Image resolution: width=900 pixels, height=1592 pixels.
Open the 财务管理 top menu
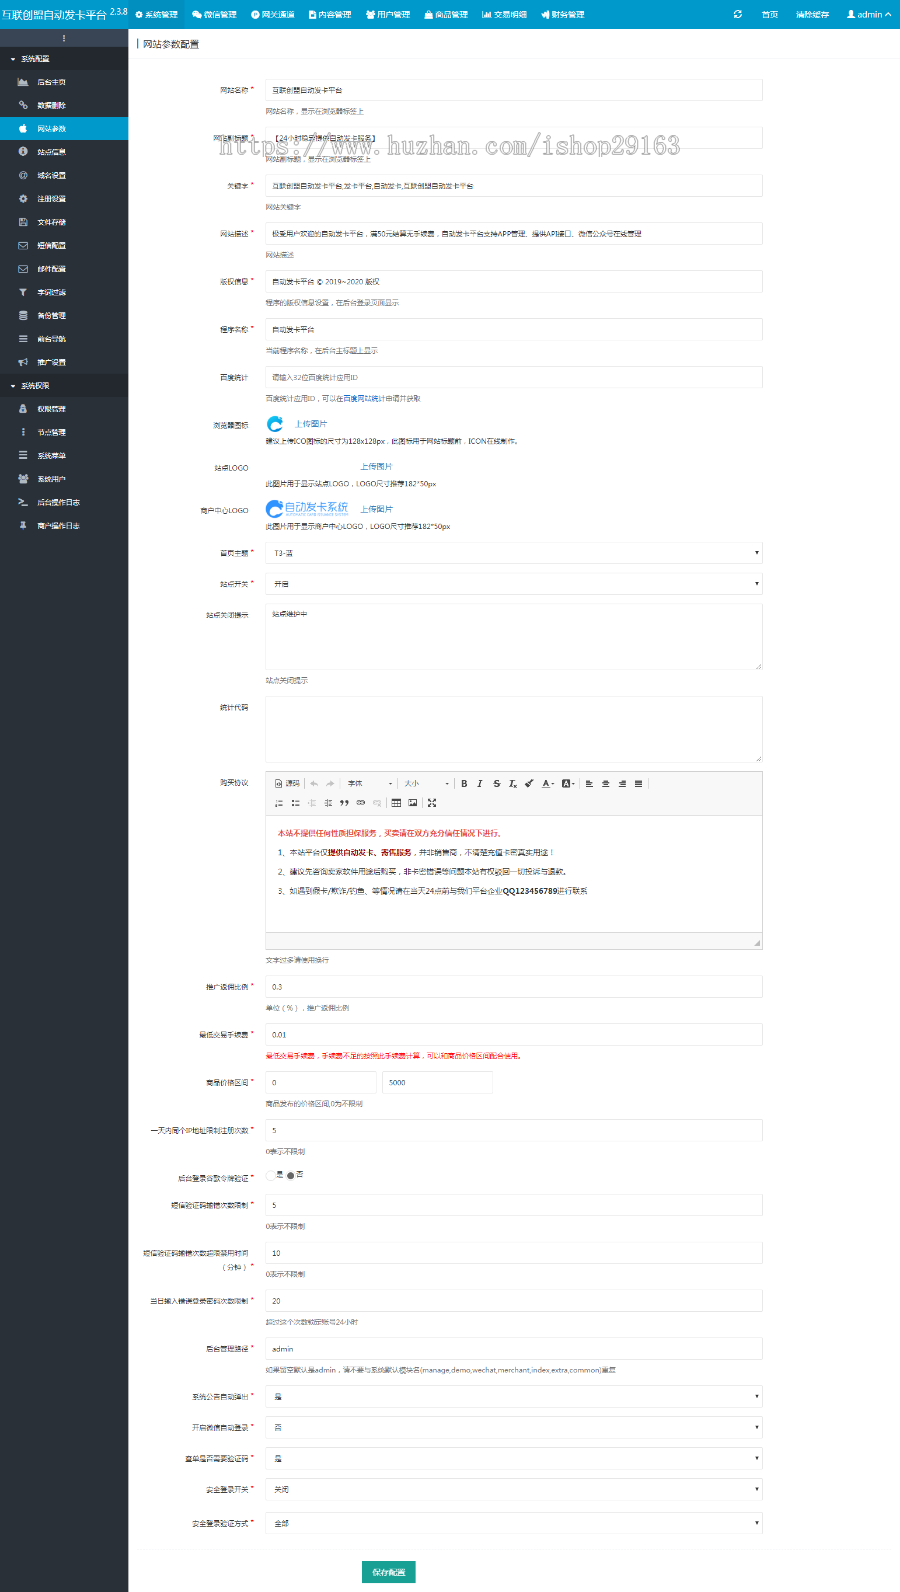(x=563, y=14)
